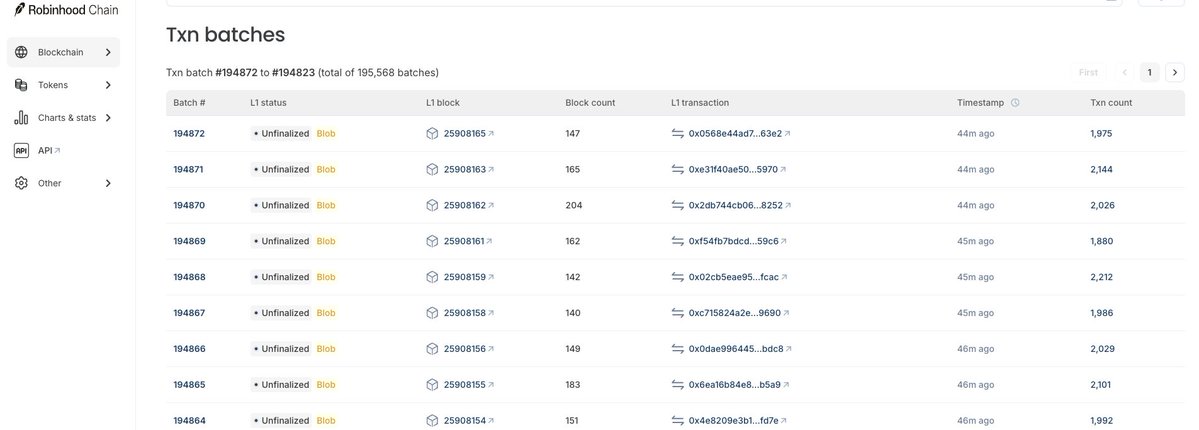Open batch 194868

tap(189, 277)
